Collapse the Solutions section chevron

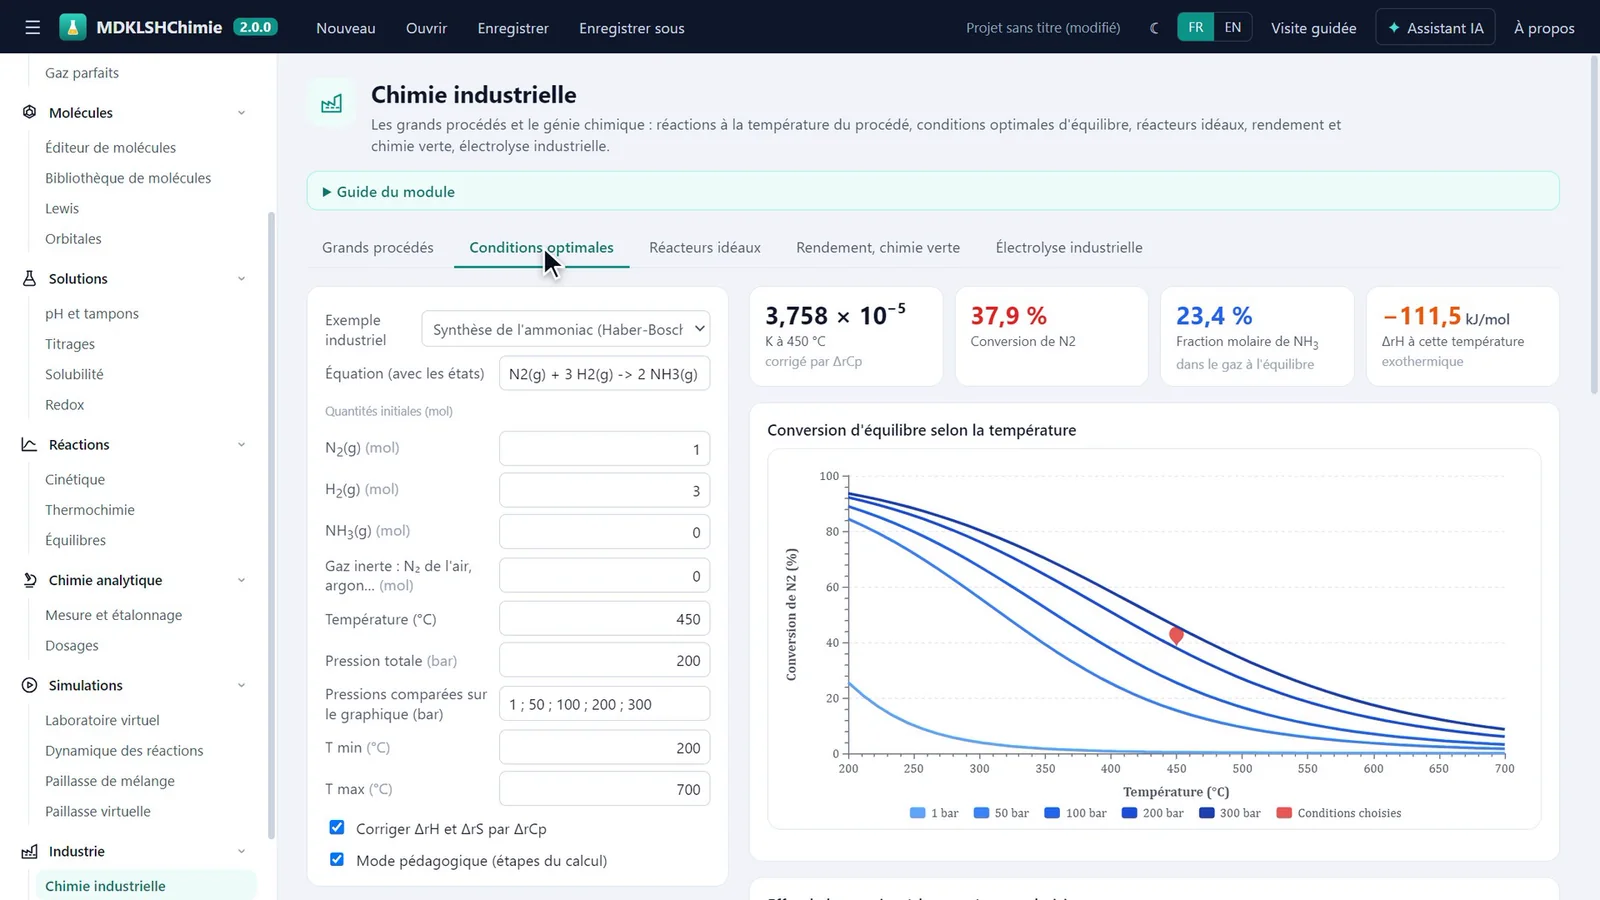pyautogui.click(x=241, y=279)
